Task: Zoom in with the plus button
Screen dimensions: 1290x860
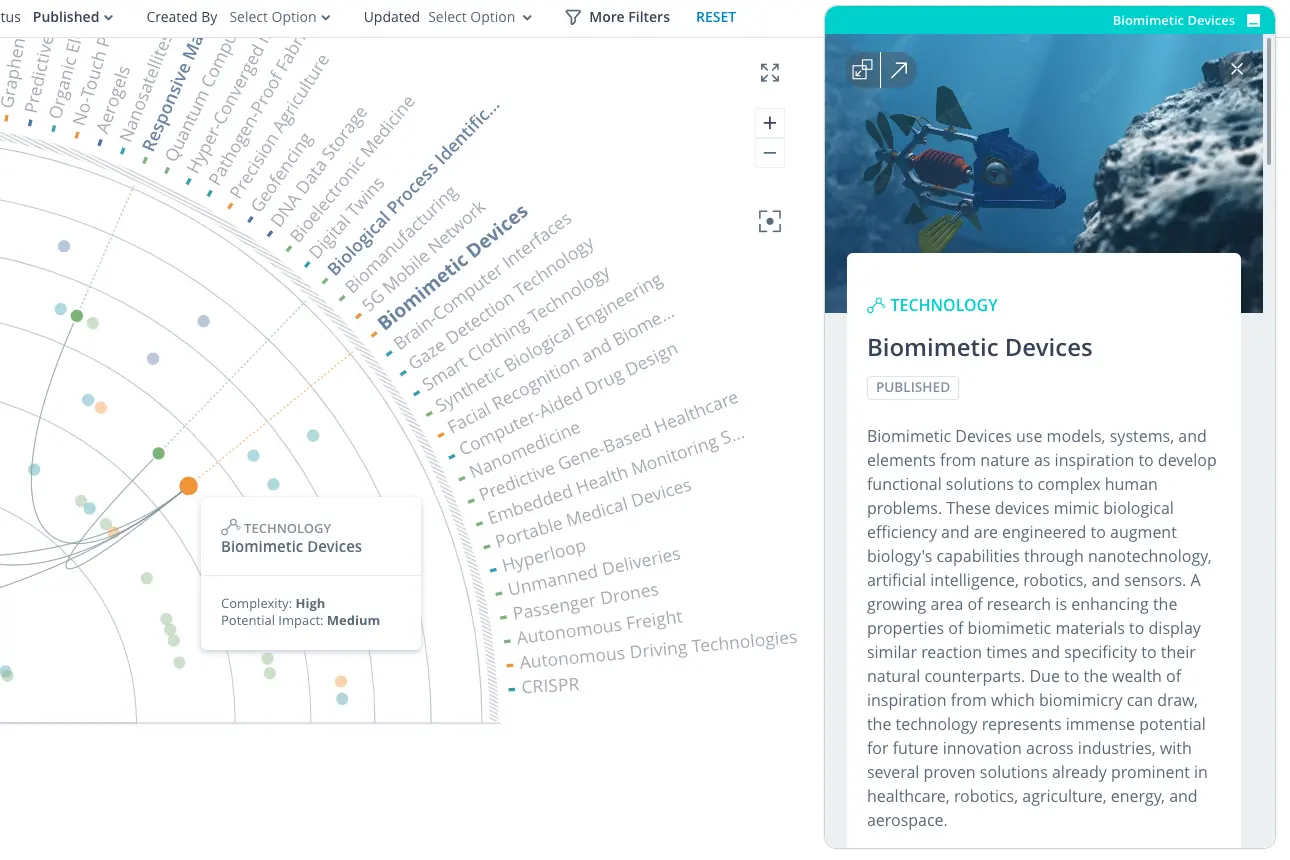Action: pyautogui.click(x=770, y=123)
